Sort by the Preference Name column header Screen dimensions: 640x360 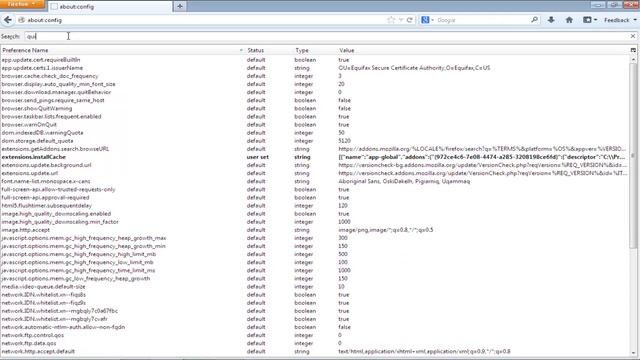(122, 50)
